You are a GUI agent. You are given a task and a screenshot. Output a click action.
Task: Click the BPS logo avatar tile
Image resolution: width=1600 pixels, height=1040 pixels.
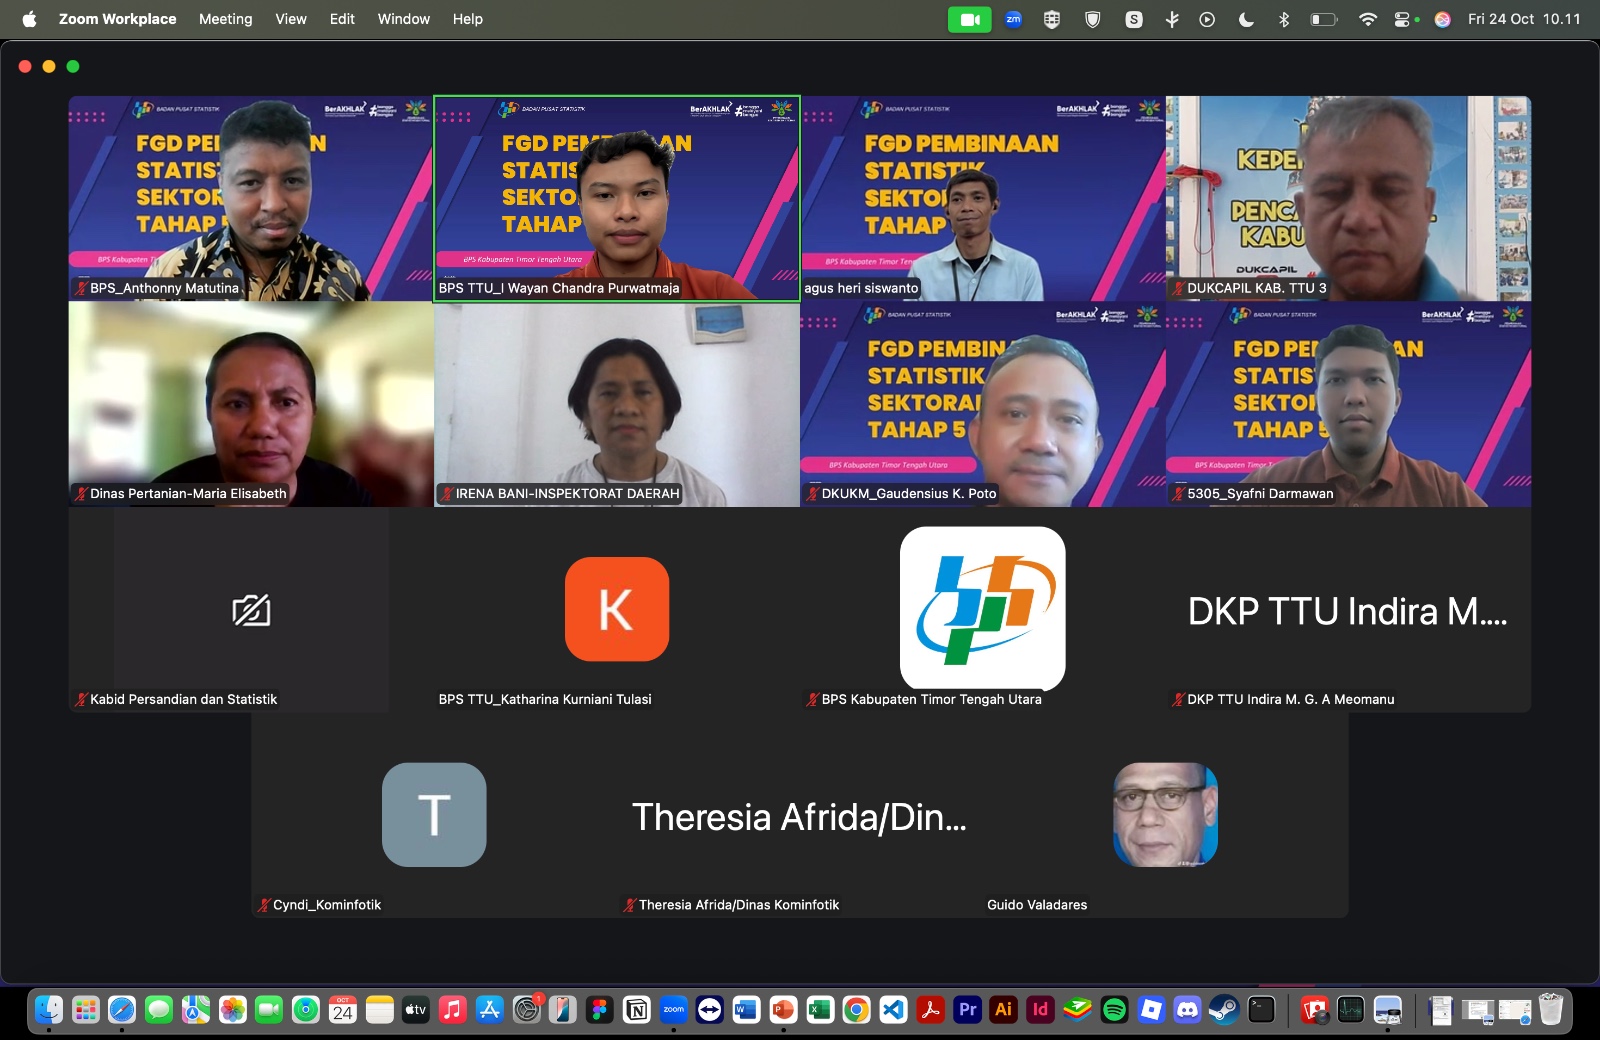(x=982, y=609)
